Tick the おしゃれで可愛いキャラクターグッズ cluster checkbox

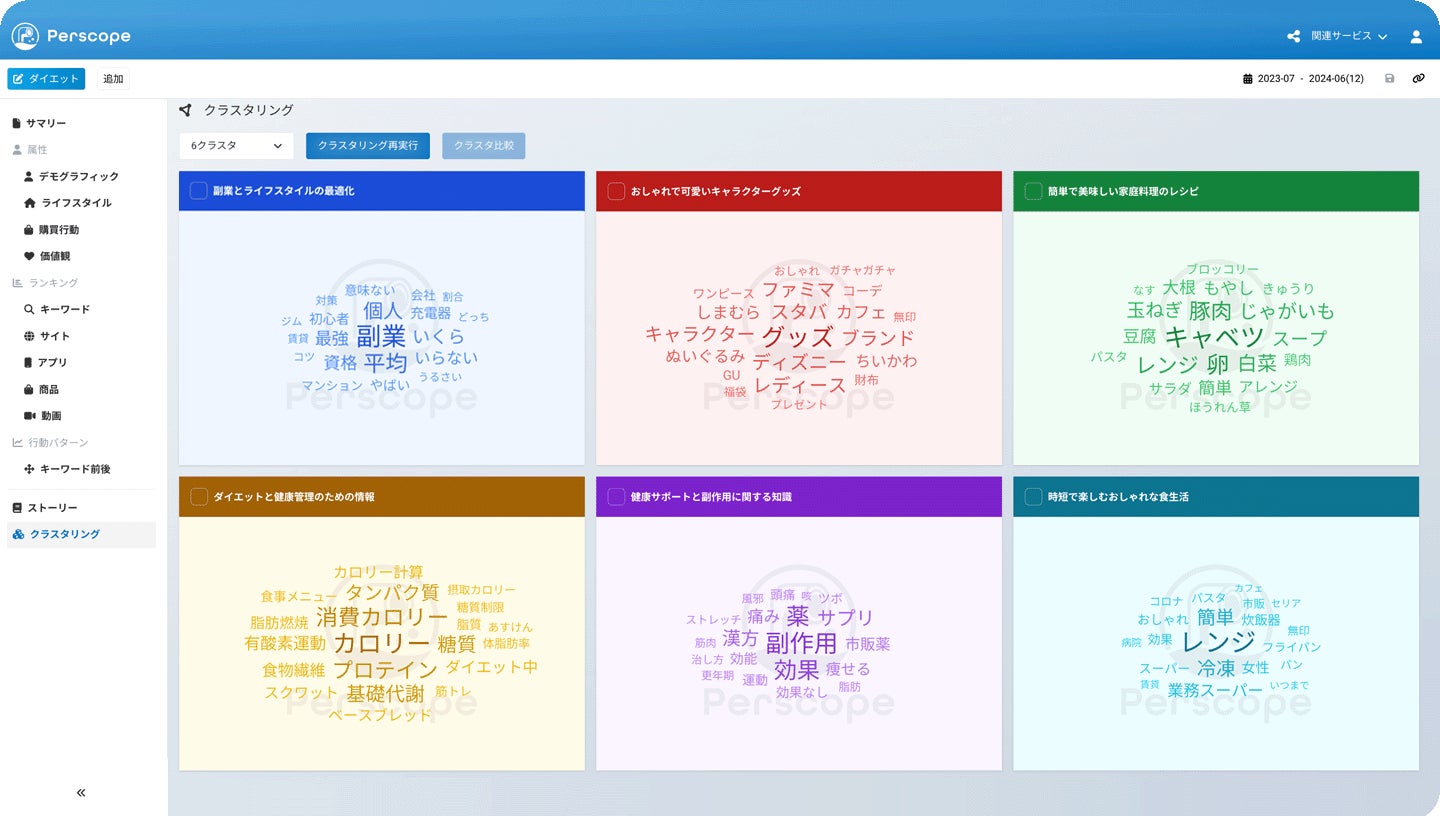click(x=616, y=191)
